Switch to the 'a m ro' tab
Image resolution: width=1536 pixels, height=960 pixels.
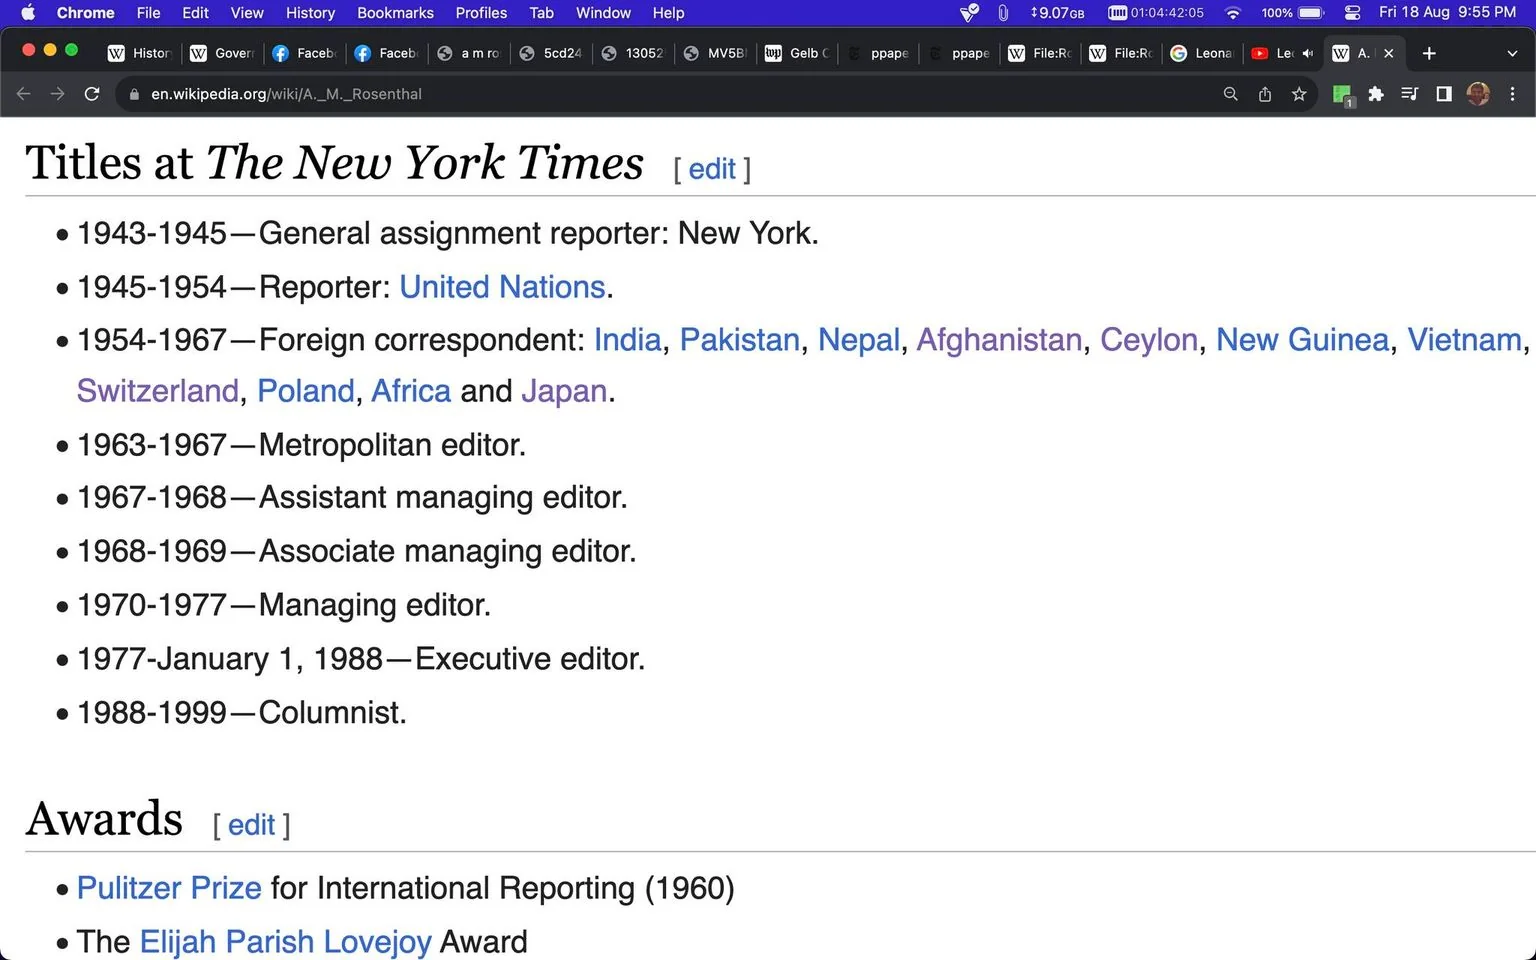[x=469, y=53]
